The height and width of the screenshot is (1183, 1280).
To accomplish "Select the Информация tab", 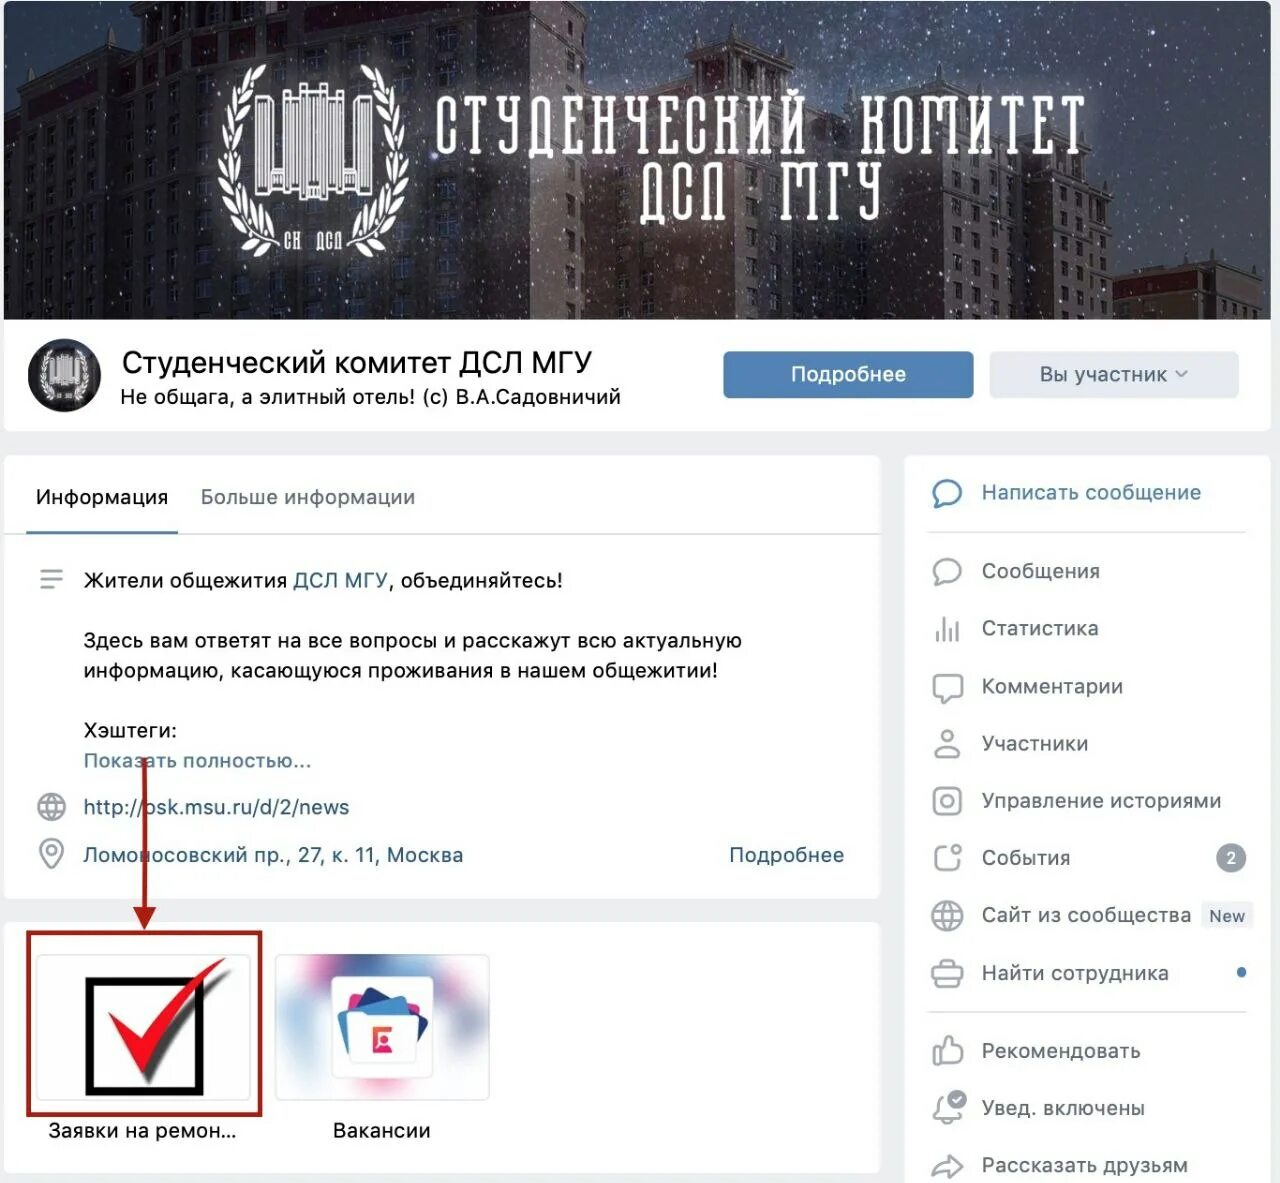I will click(x=102, y=497).
